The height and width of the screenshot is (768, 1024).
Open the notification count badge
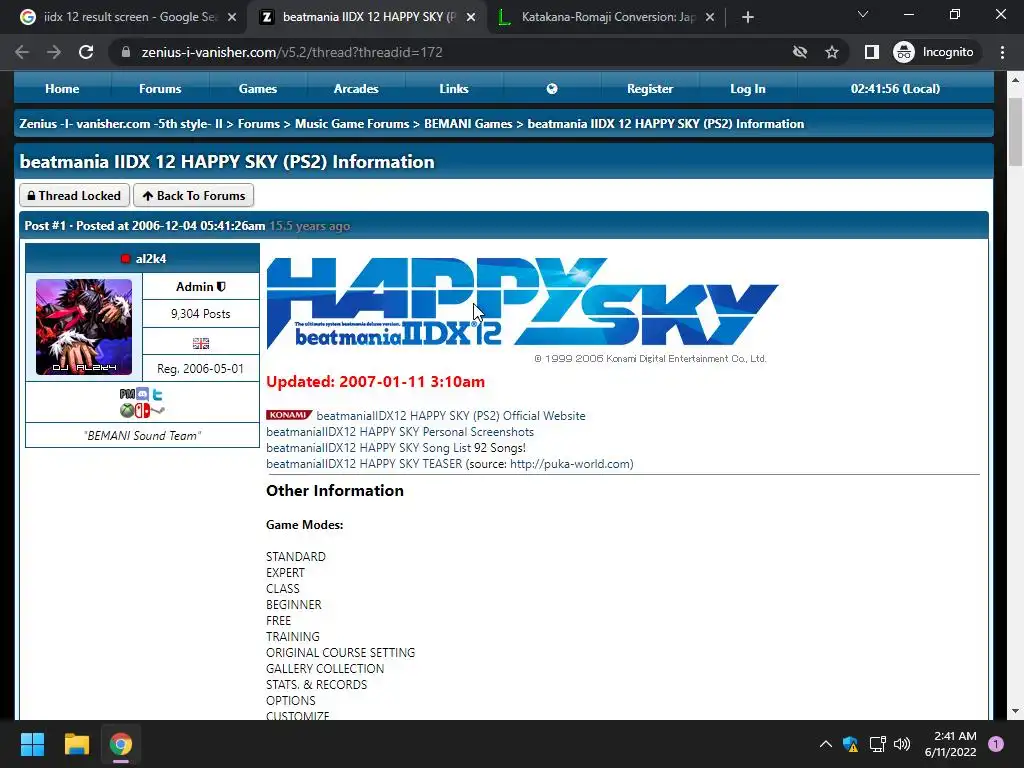click(x=996, y=744)
